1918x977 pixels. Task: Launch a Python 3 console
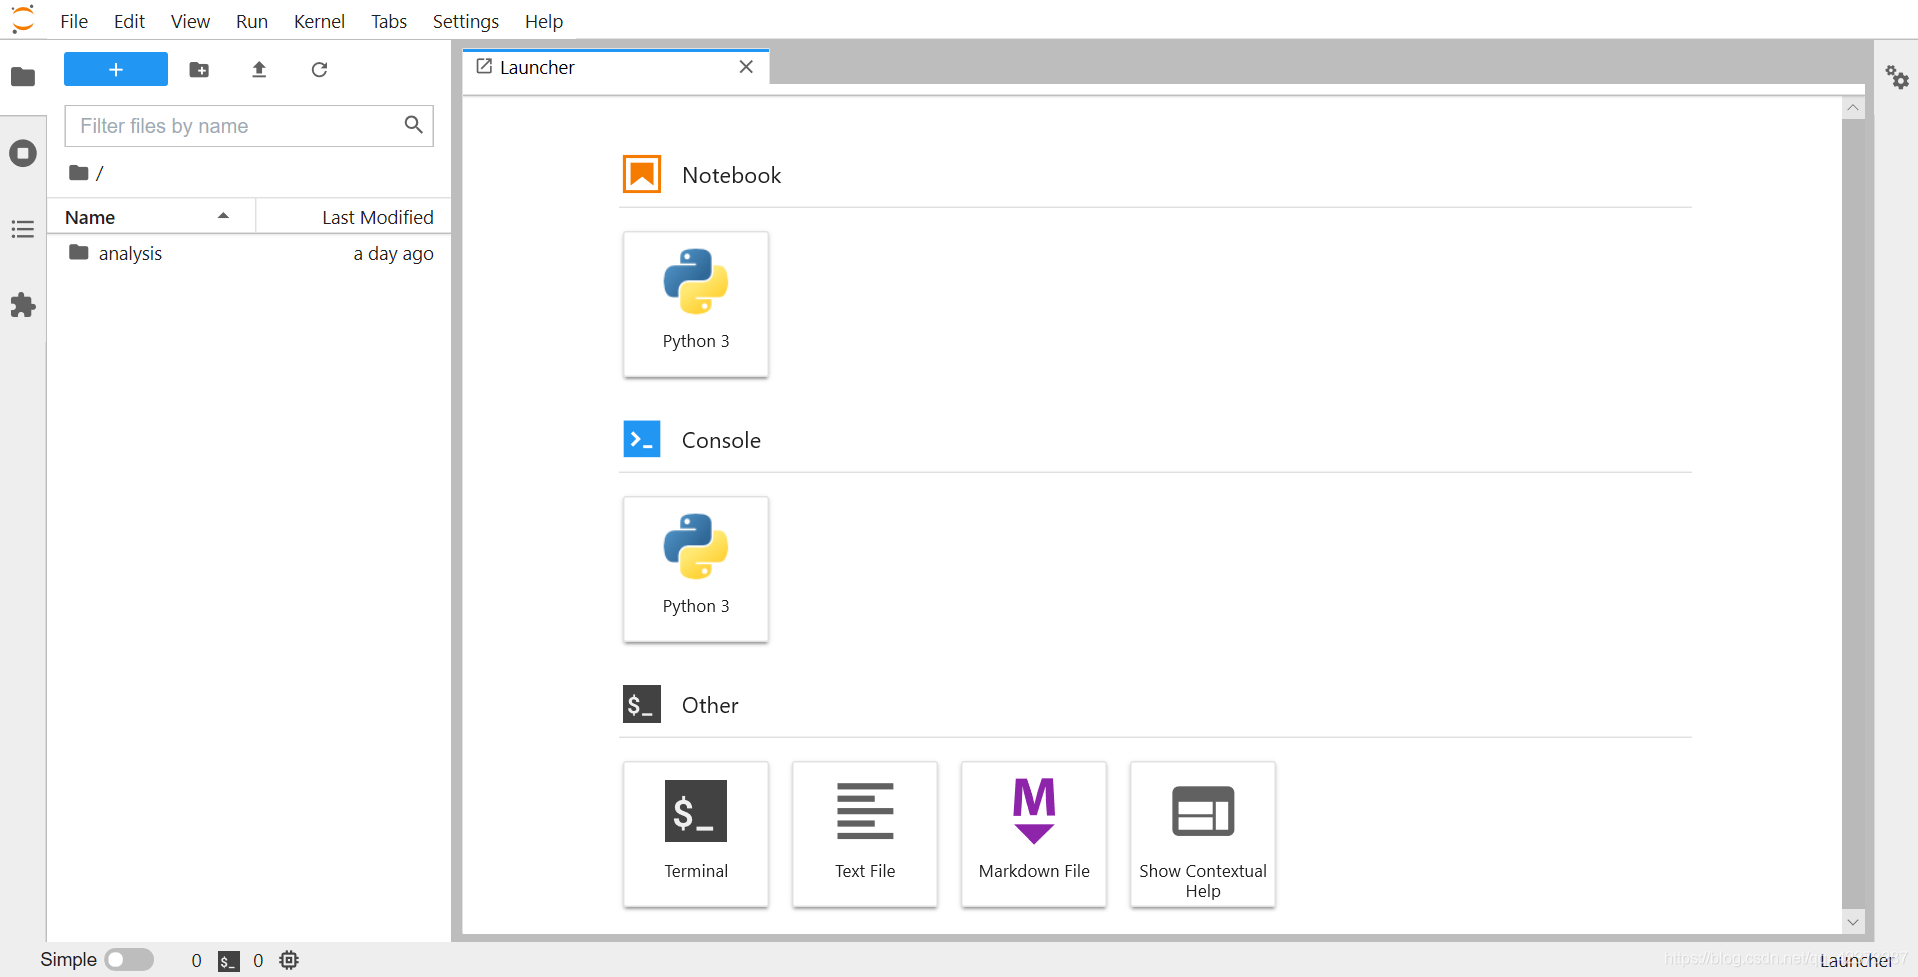tap(696, 569)
